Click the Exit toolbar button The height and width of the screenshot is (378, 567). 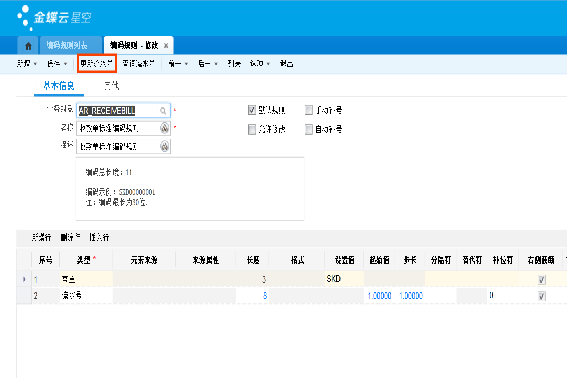[x=286, y=64]
